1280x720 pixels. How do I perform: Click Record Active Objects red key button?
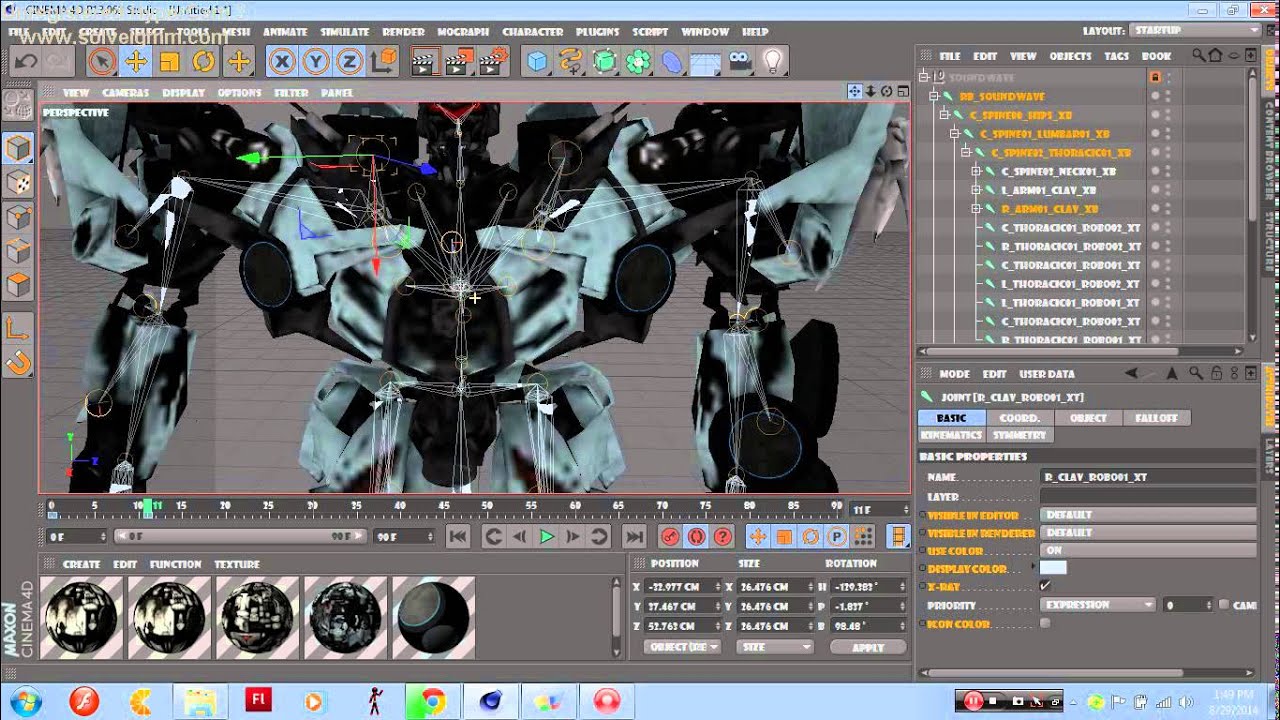(670, 537)
